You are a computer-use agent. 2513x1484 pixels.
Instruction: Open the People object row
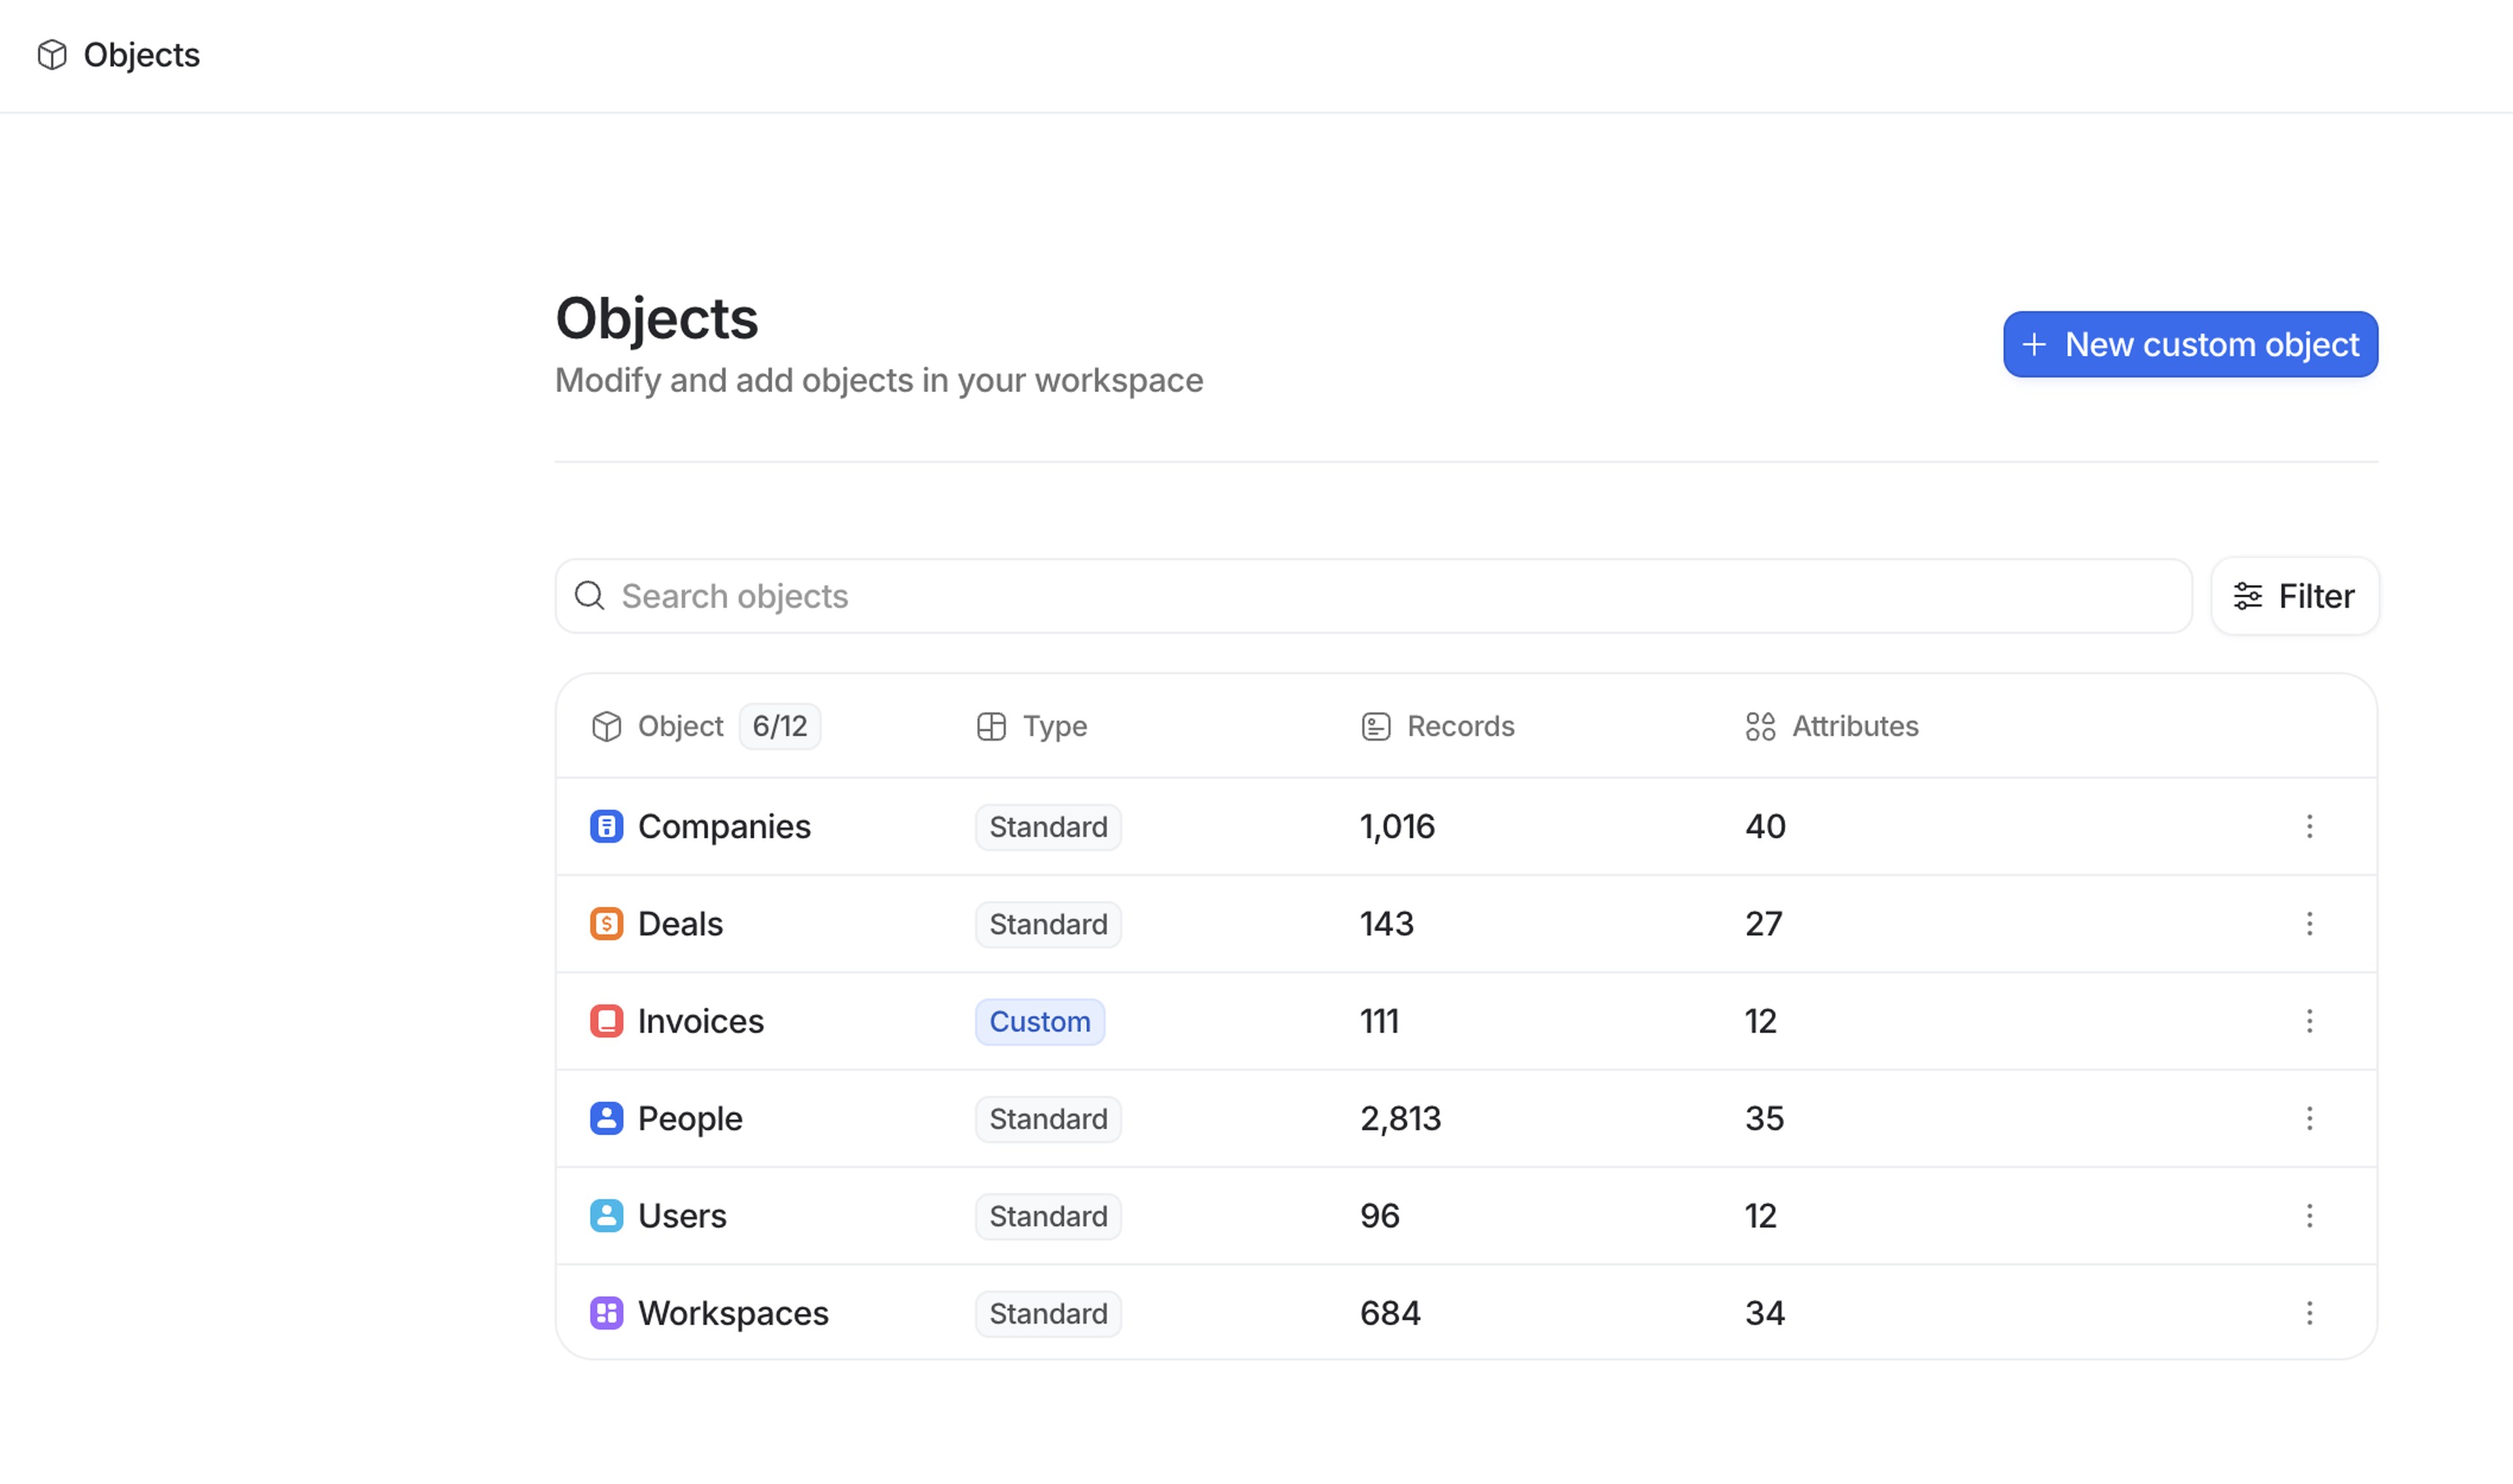(690, 1118)
